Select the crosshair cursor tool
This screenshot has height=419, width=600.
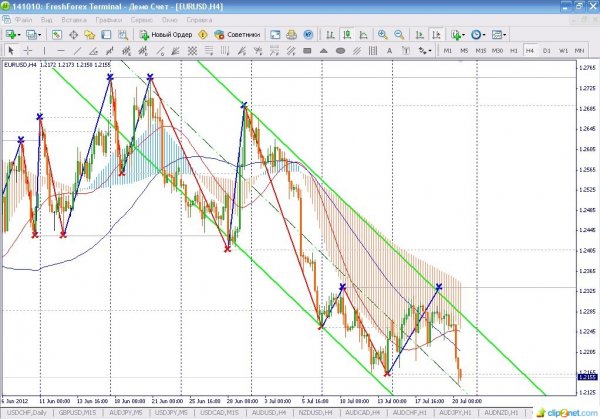click(x=29, y=50)
